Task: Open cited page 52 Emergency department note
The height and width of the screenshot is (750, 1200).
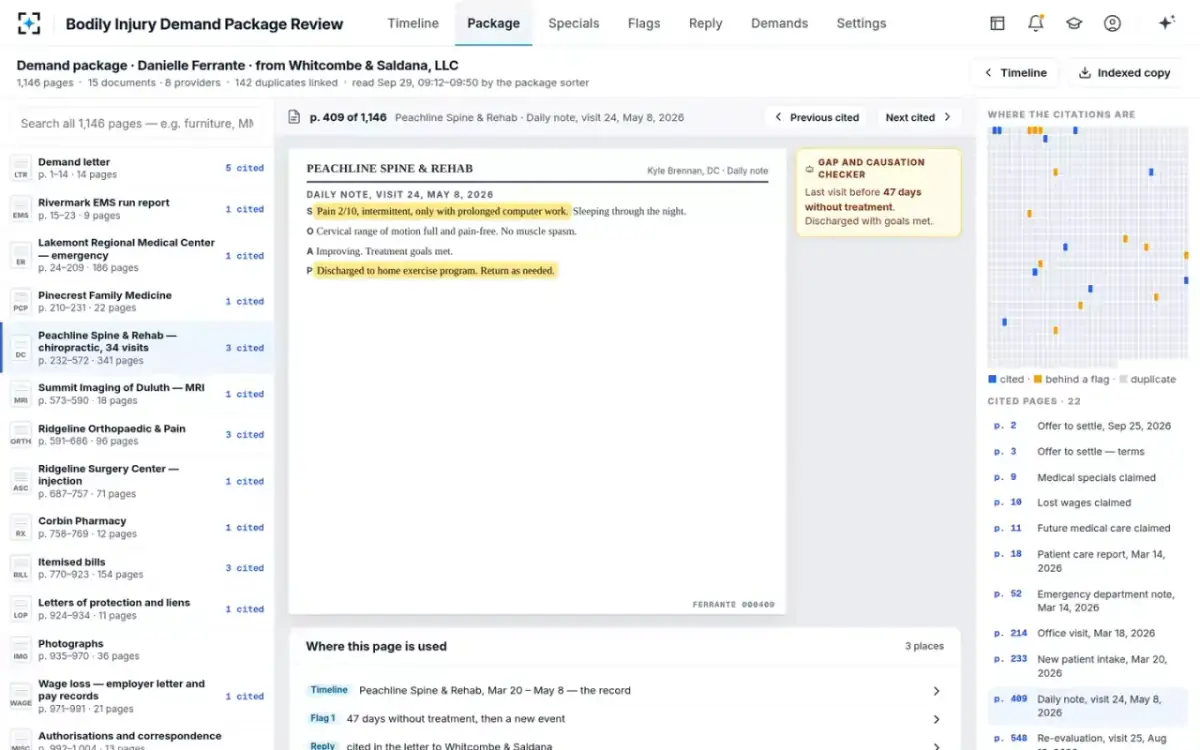Action: click(x=1087, y=601)
